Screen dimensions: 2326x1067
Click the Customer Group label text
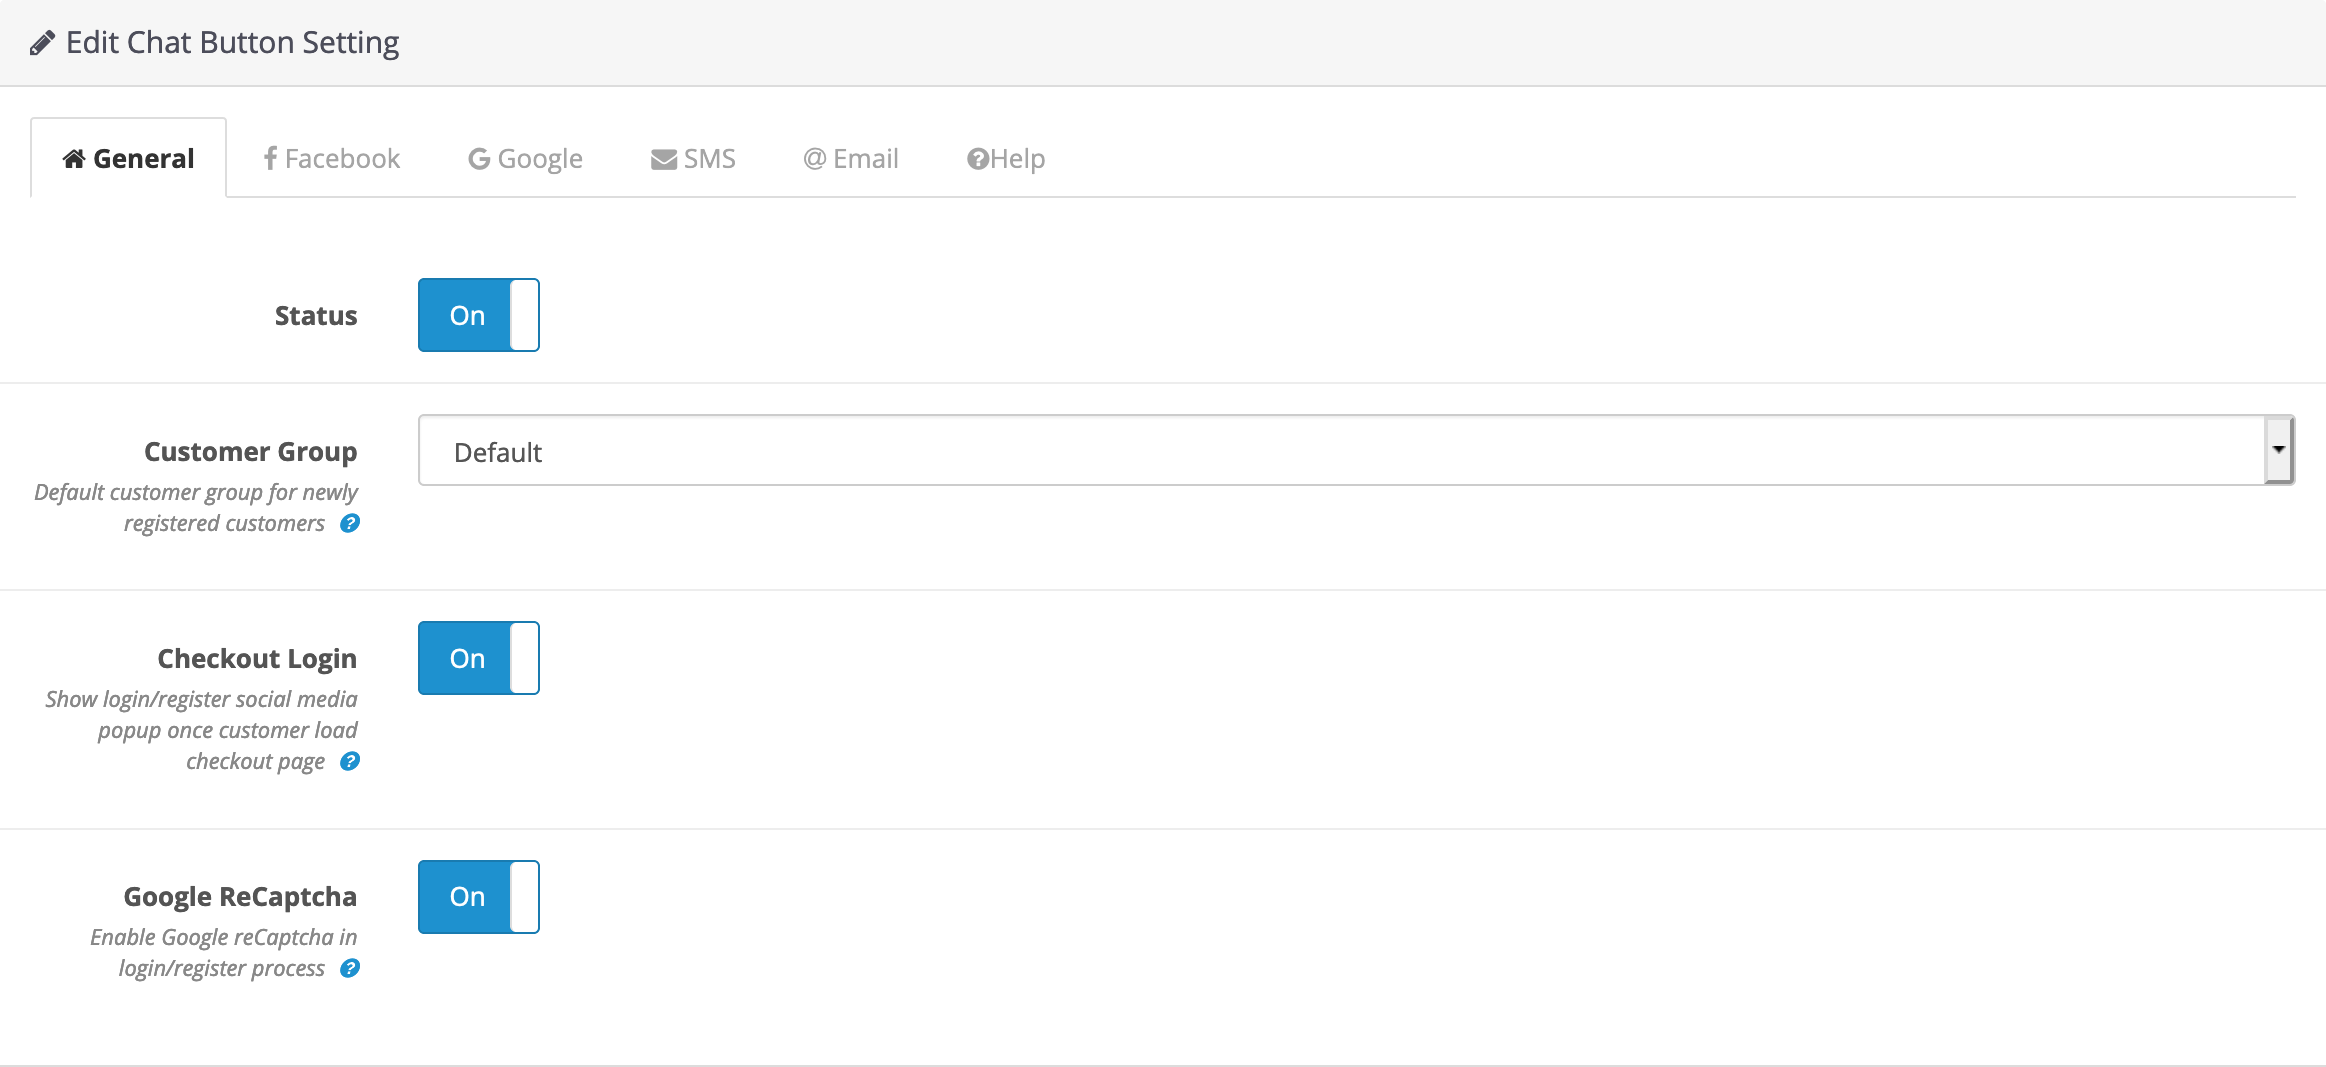tap(250, 452)
